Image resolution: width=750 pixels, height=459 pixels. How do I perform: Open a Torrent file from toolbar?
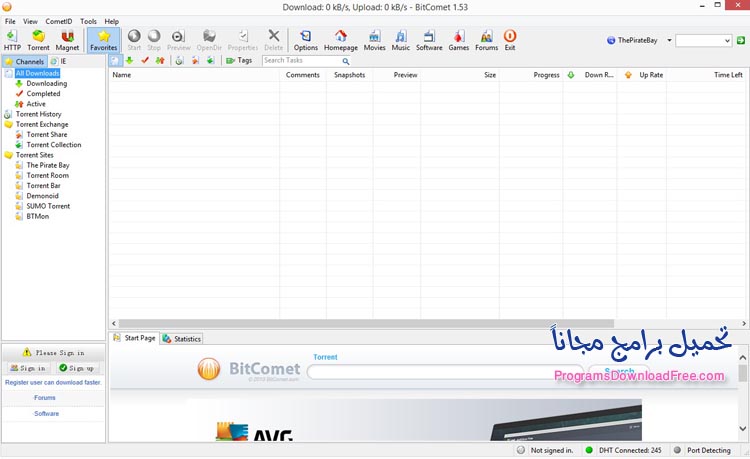[38, 40]
